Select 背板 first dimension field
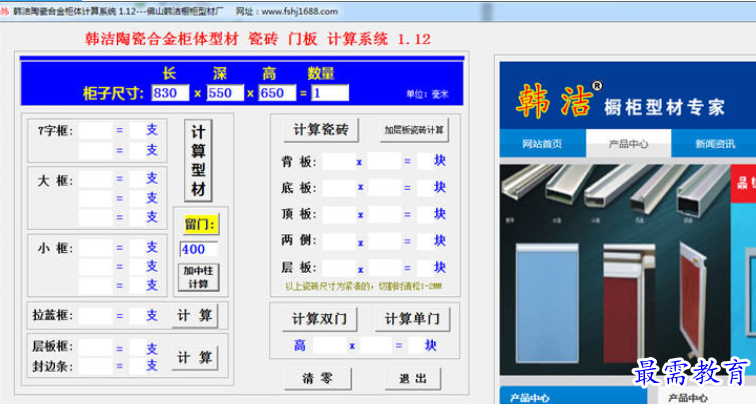 point(339,162)
